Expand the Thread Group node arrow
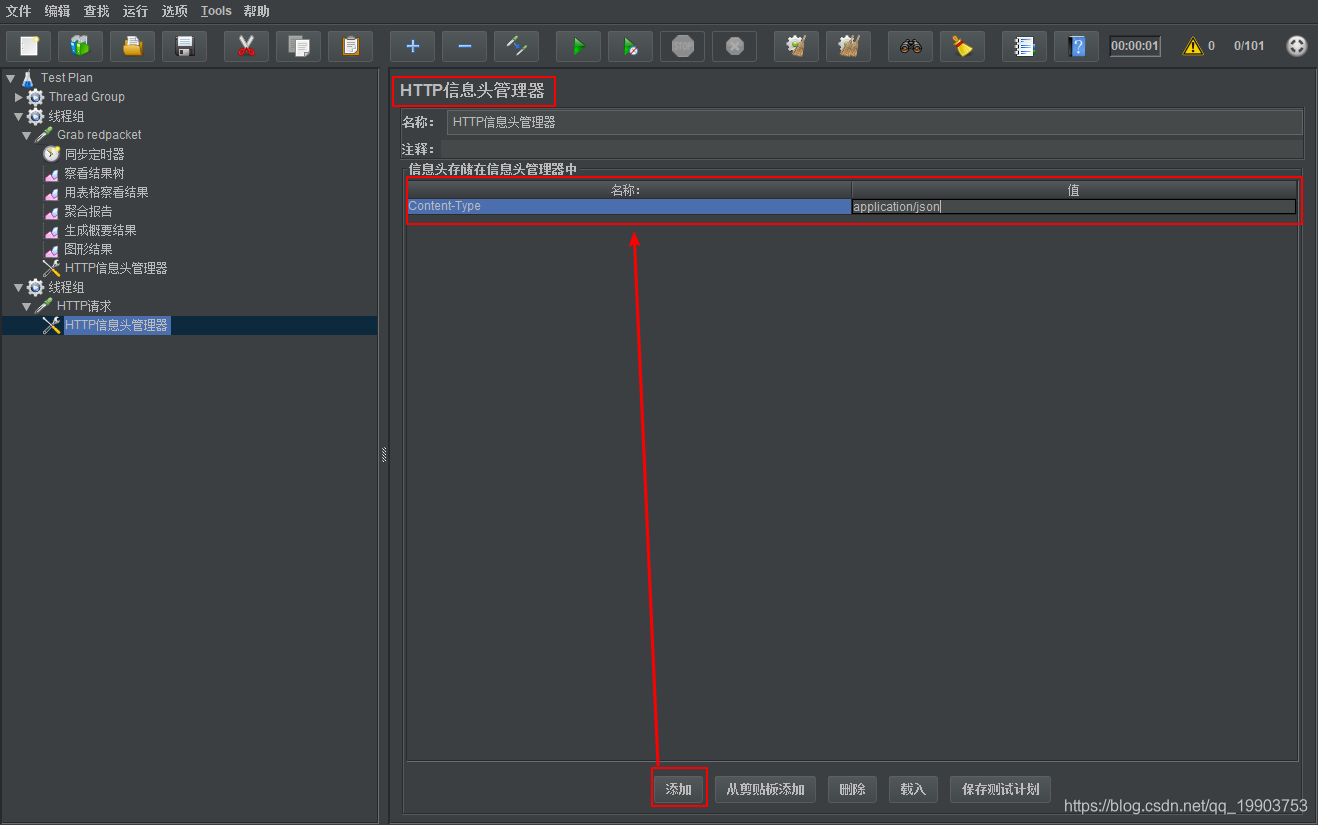The width and height of the screenshot is (1318, 825). [x=18, y=97]
